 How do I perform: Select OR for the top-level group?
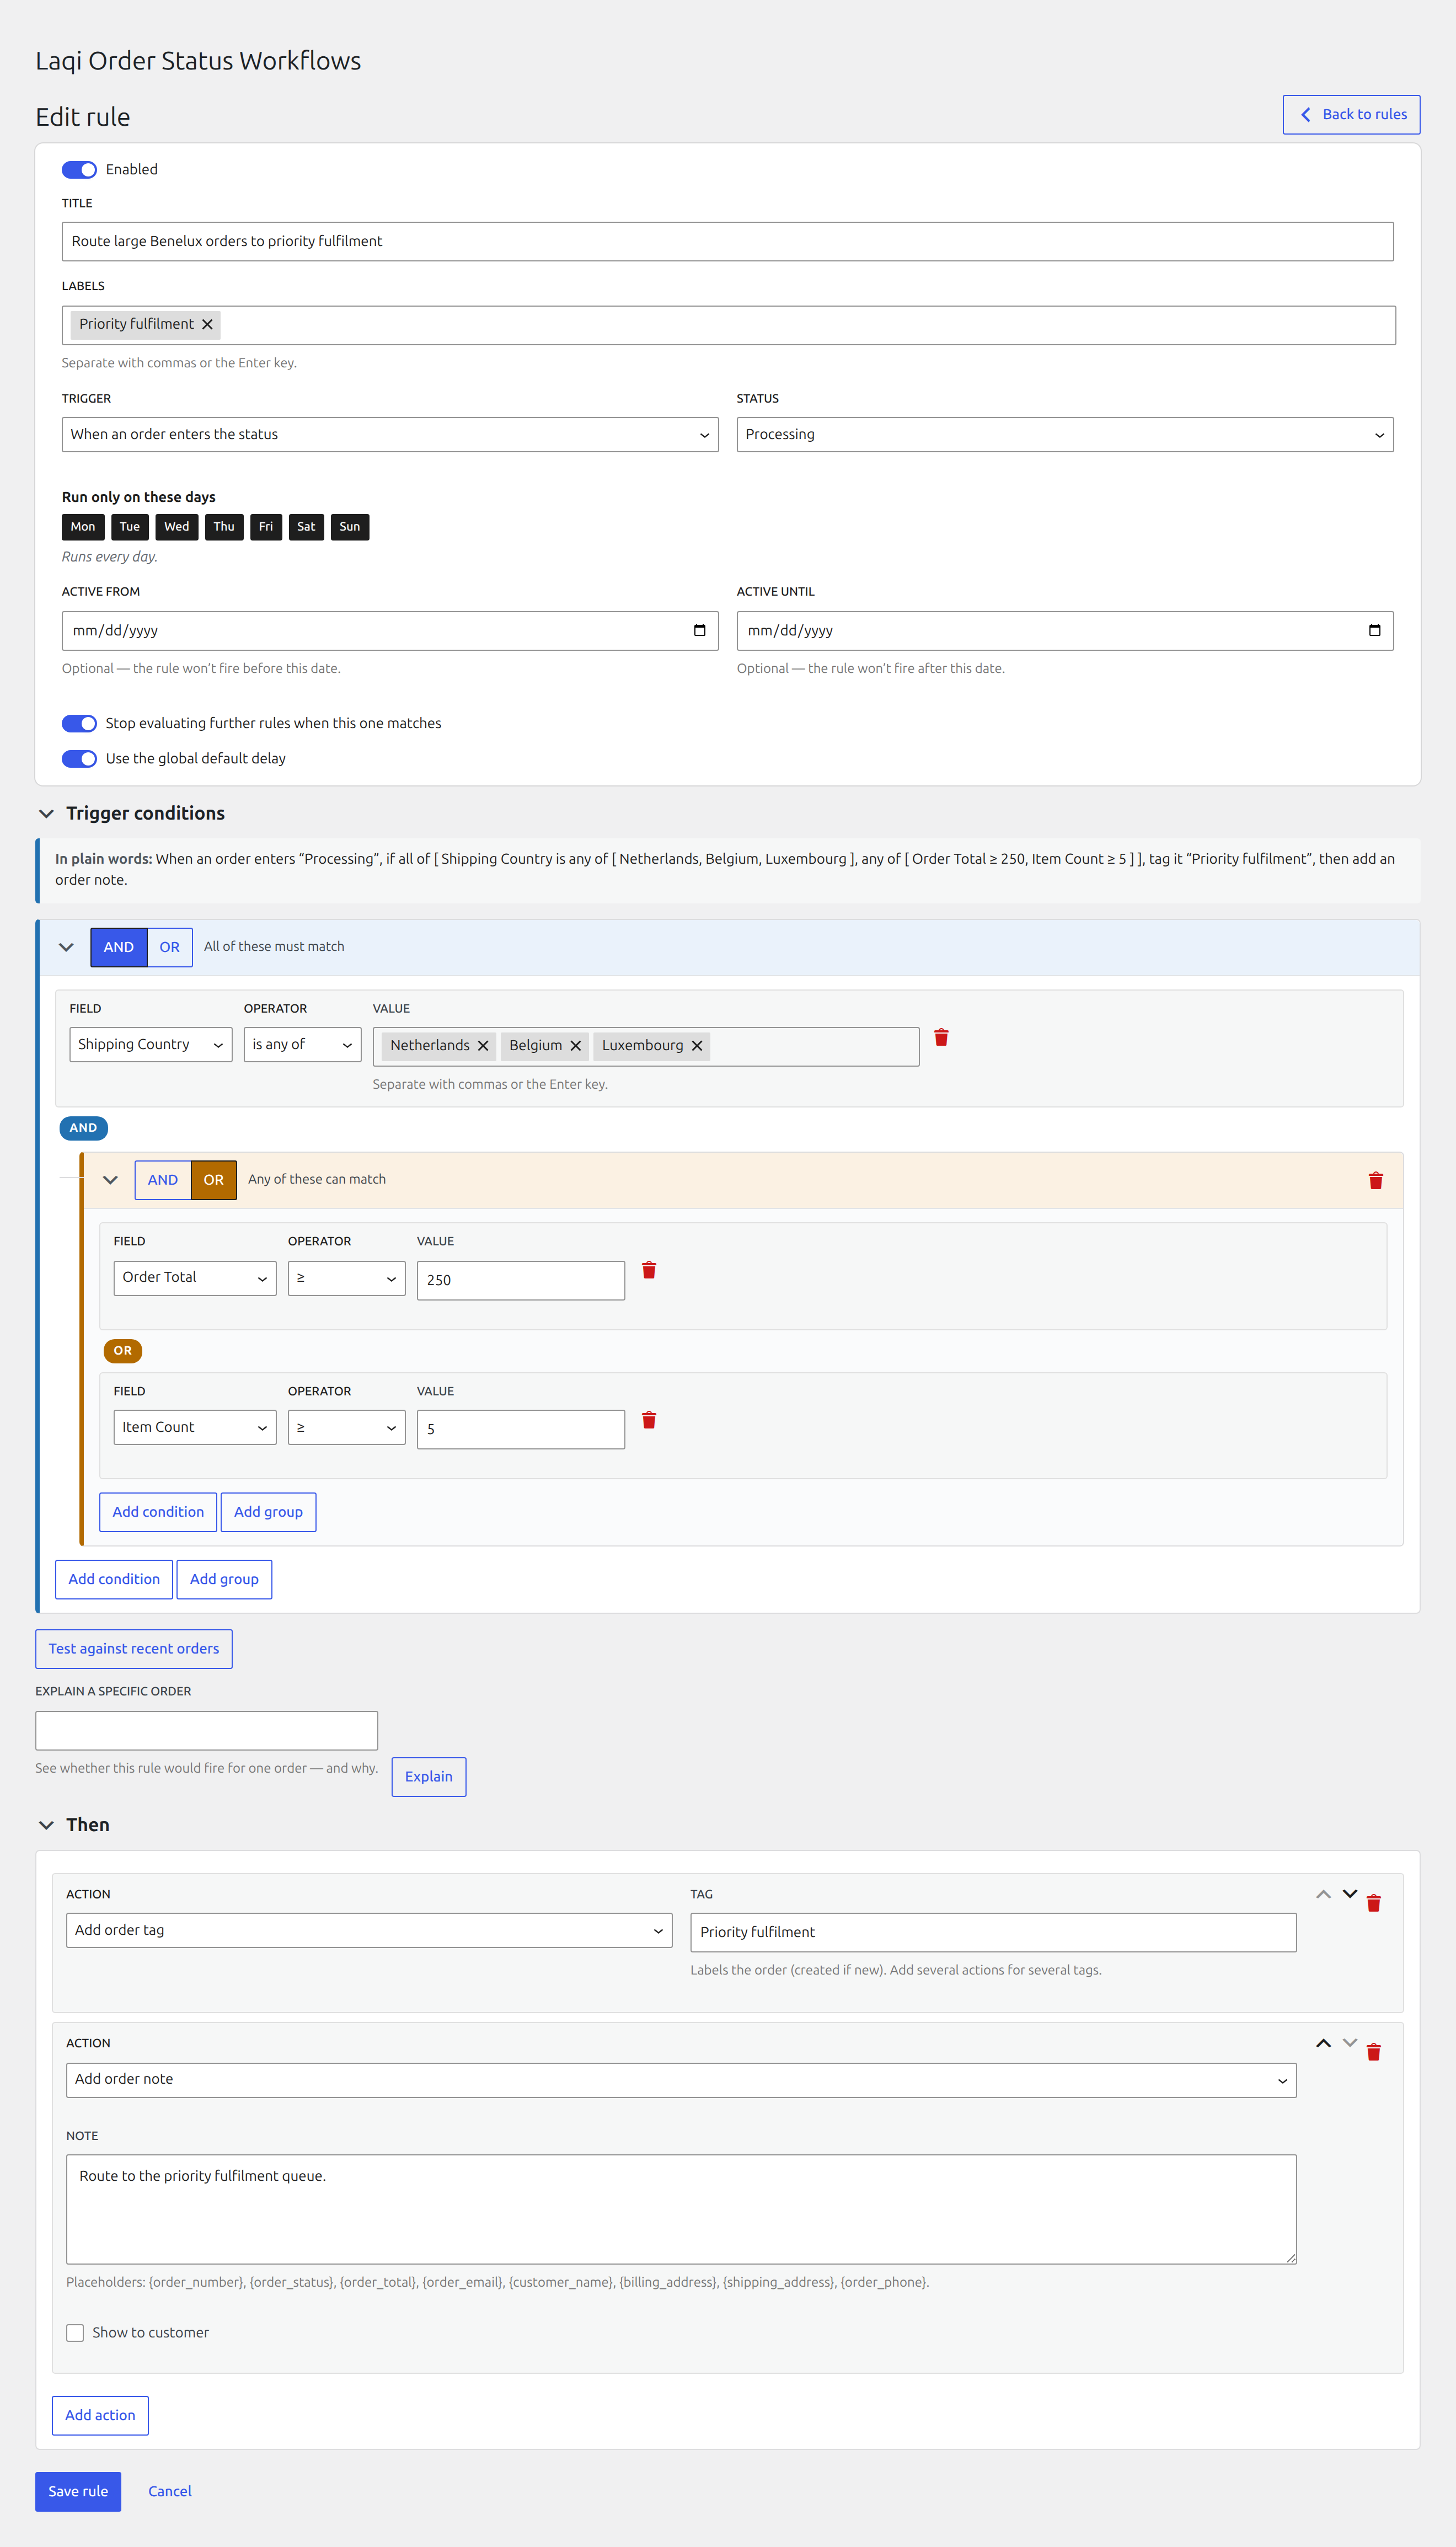pos(170,947)
